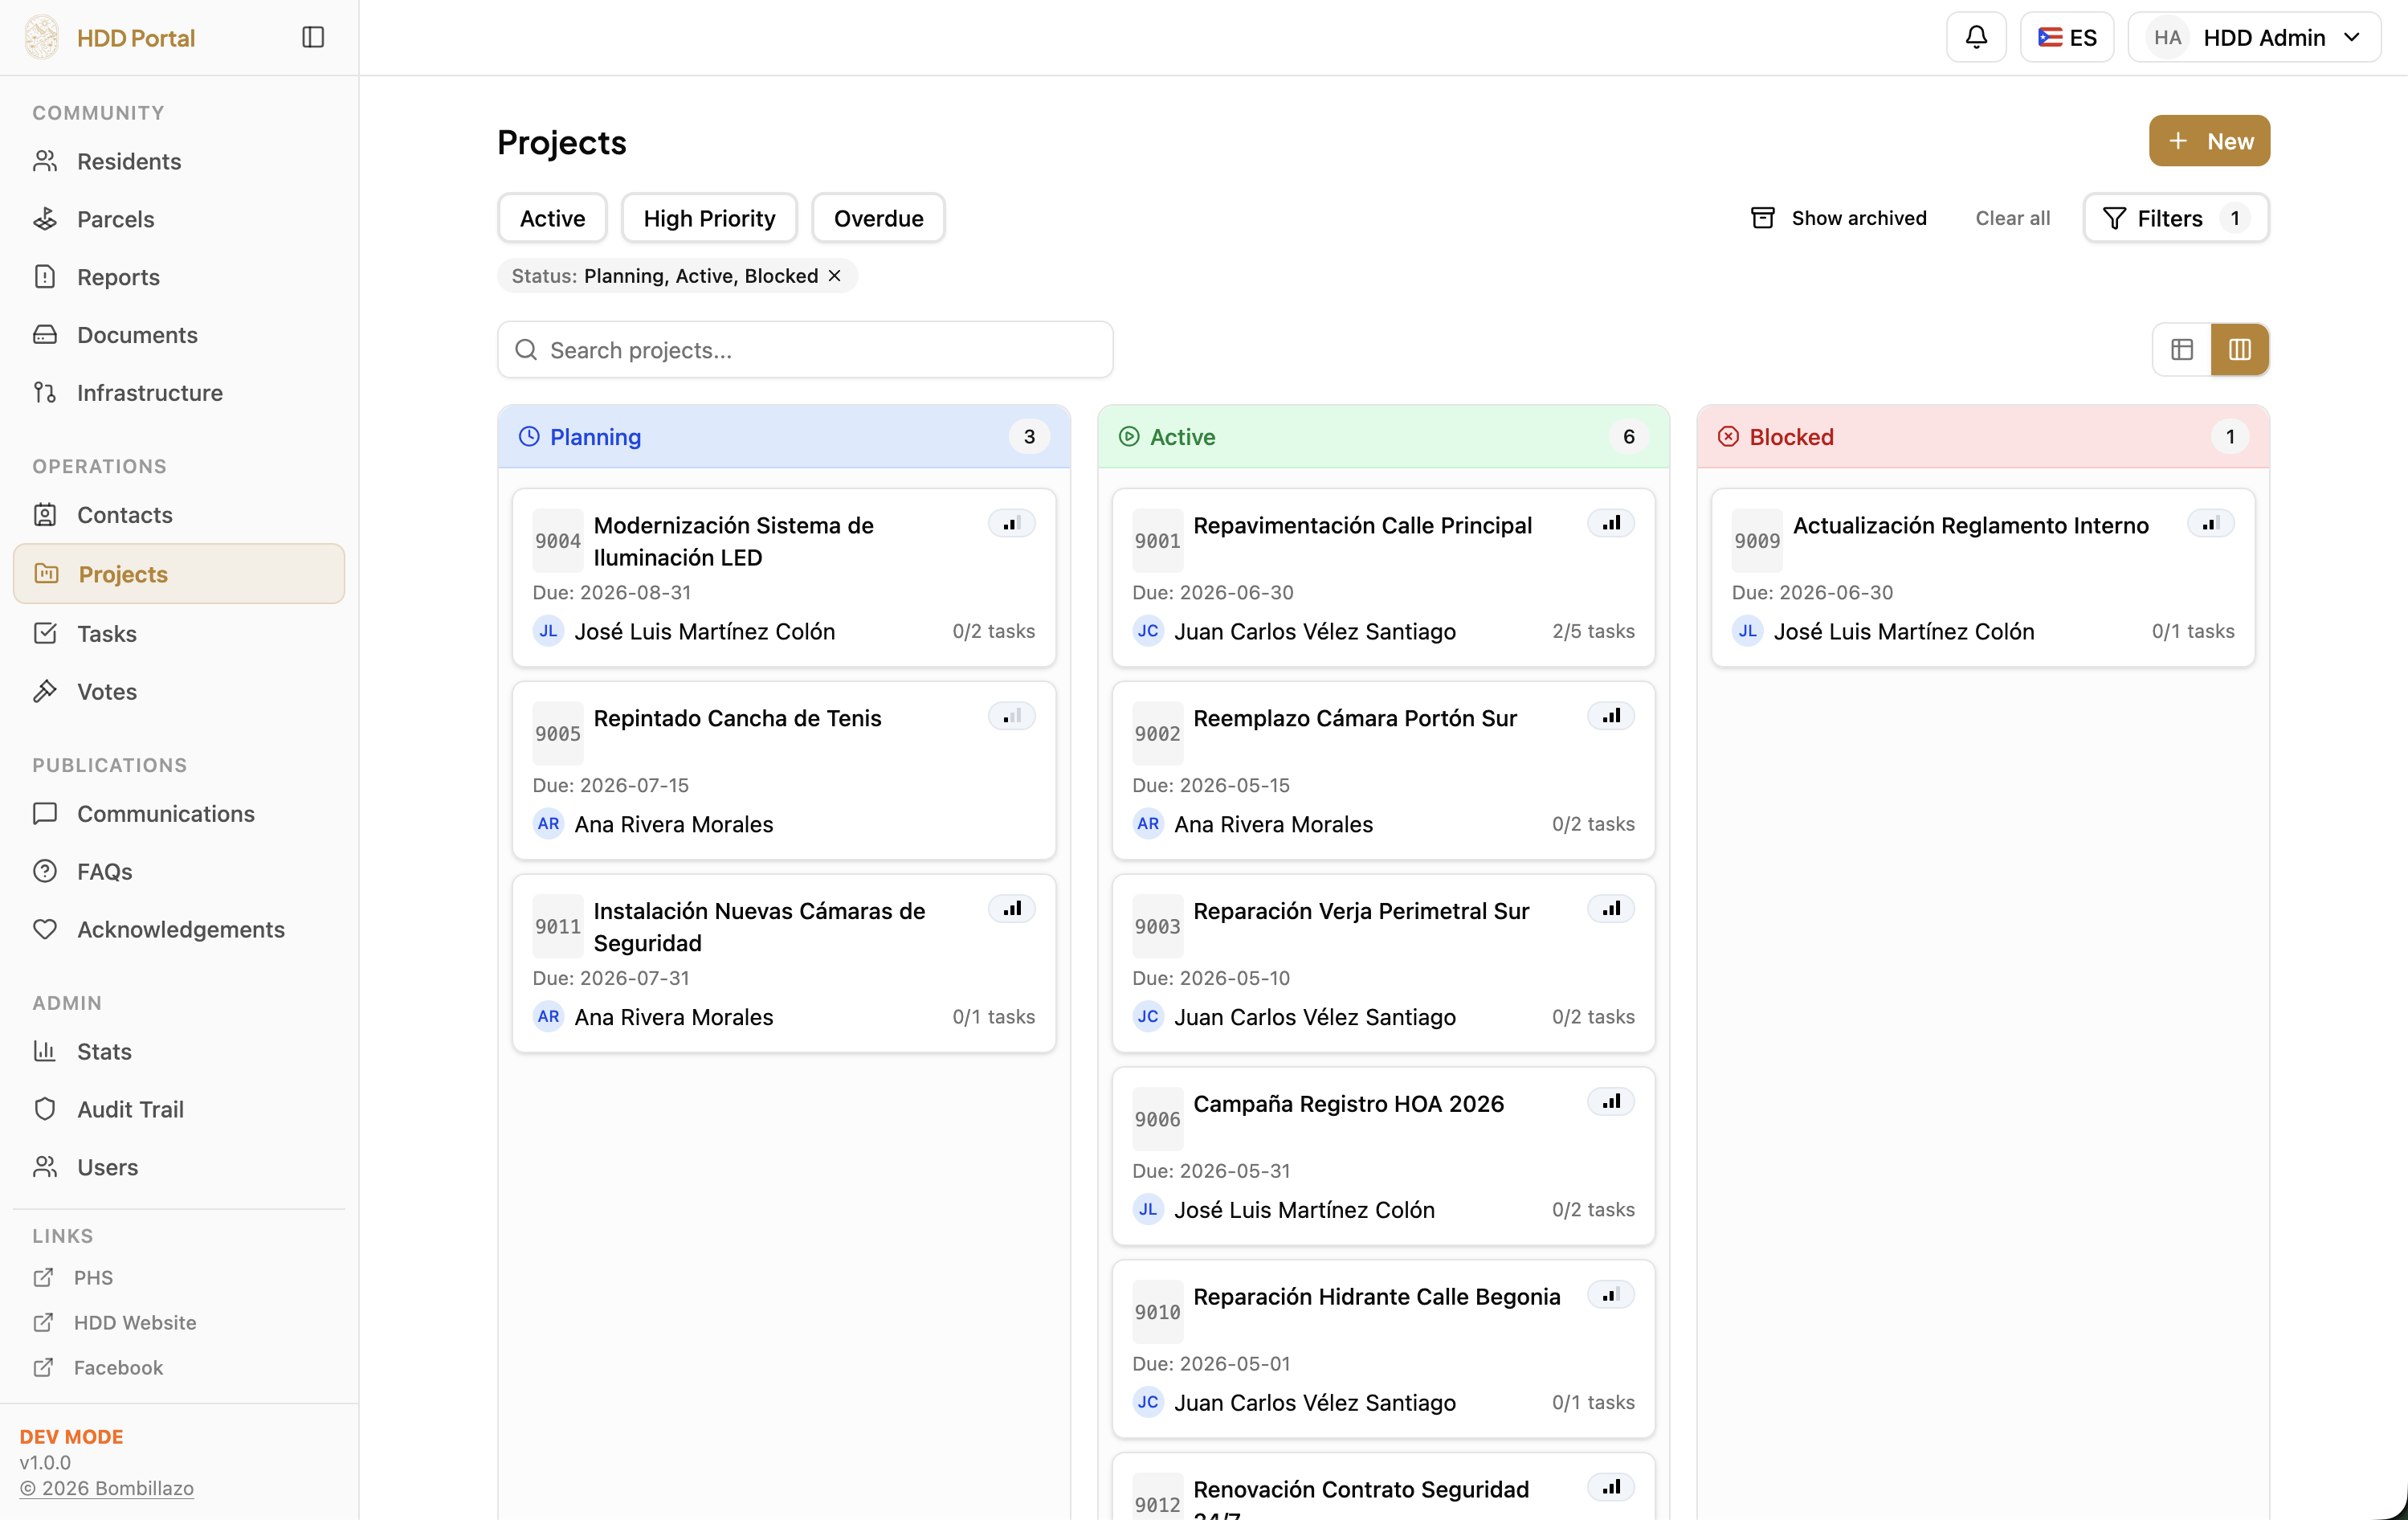This screenshot has height=1520, width=2408.
Task: Open Repavimentación Calle Principal project card
Action: click(x=1383, y=578)
